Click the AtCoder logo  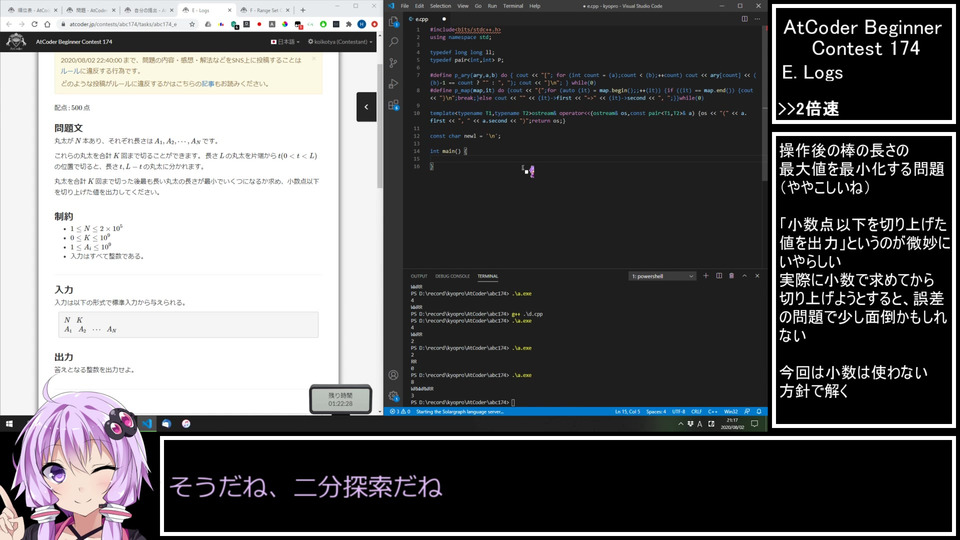coord(16,42)
